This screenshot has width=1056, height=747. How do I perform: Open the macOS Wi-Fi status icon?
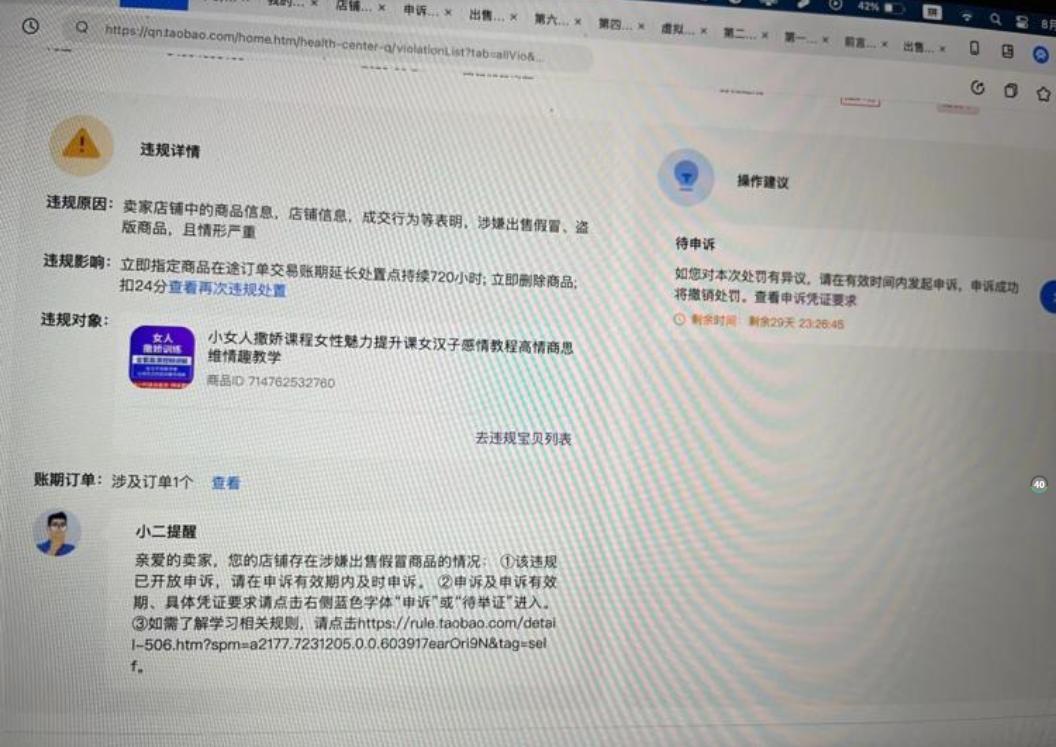tap(966, 17)
